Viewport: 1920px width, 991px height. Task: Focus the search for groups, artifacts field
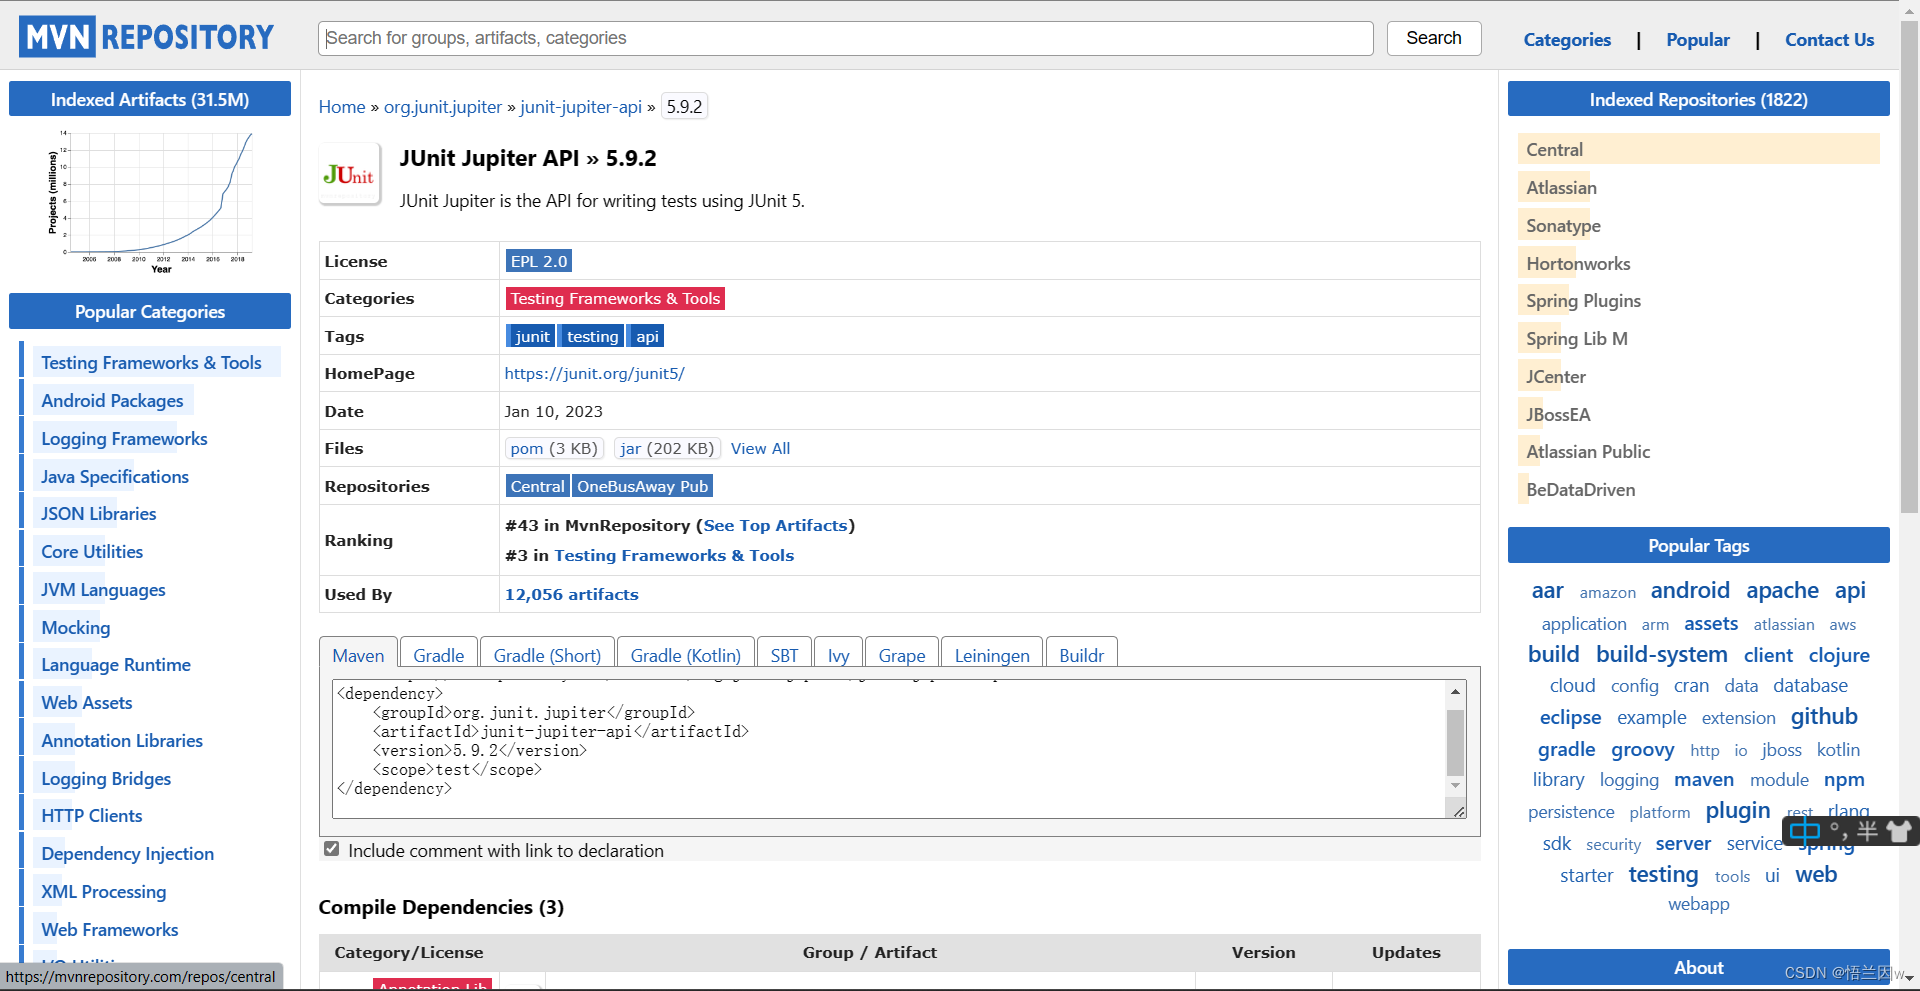(x=845, y=38)
